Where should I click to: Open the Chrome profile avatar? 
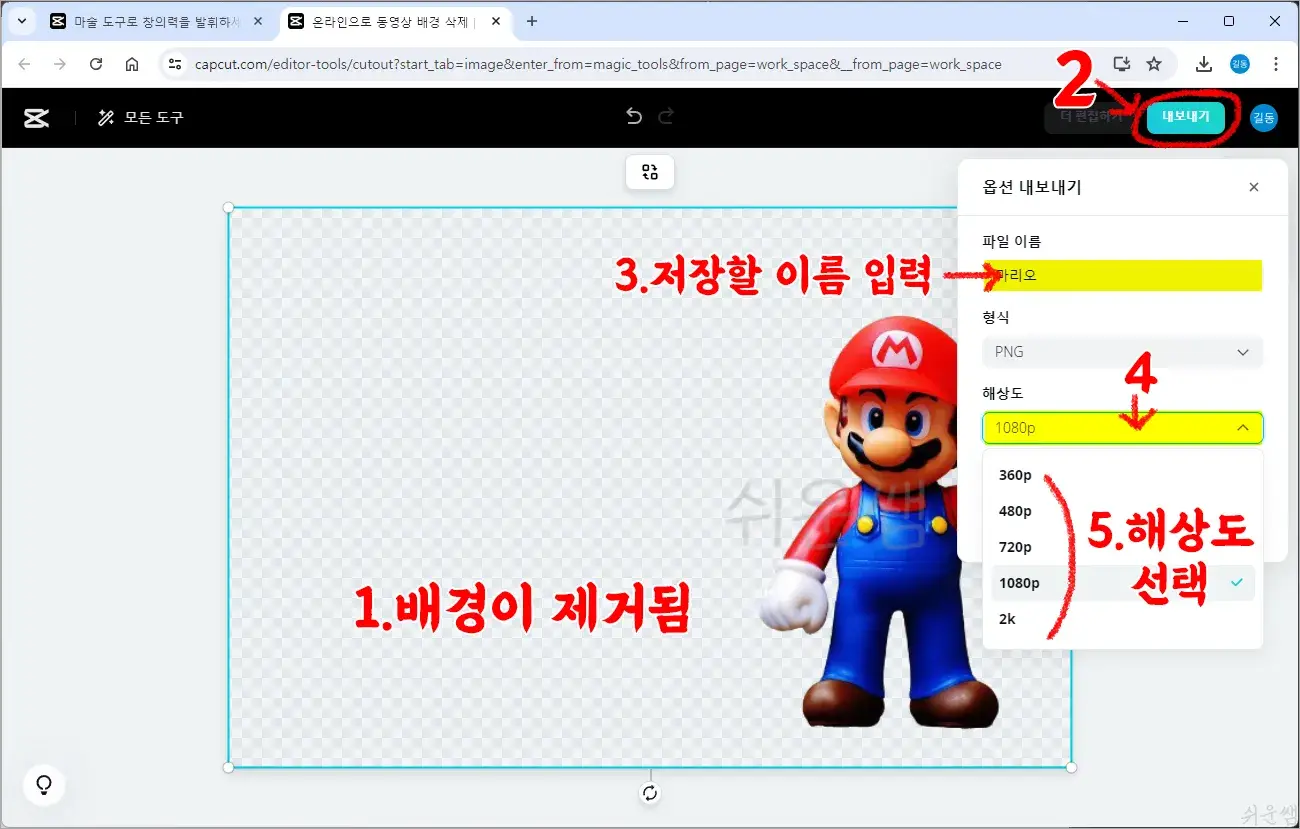pos(1240,64)
